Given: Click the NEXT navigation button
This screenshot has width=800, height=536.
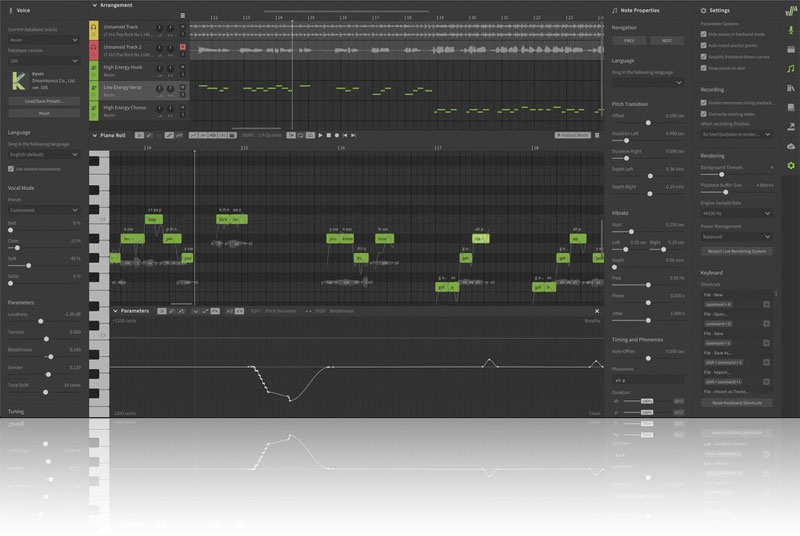Looking at the screenshot, I should 667,41.
